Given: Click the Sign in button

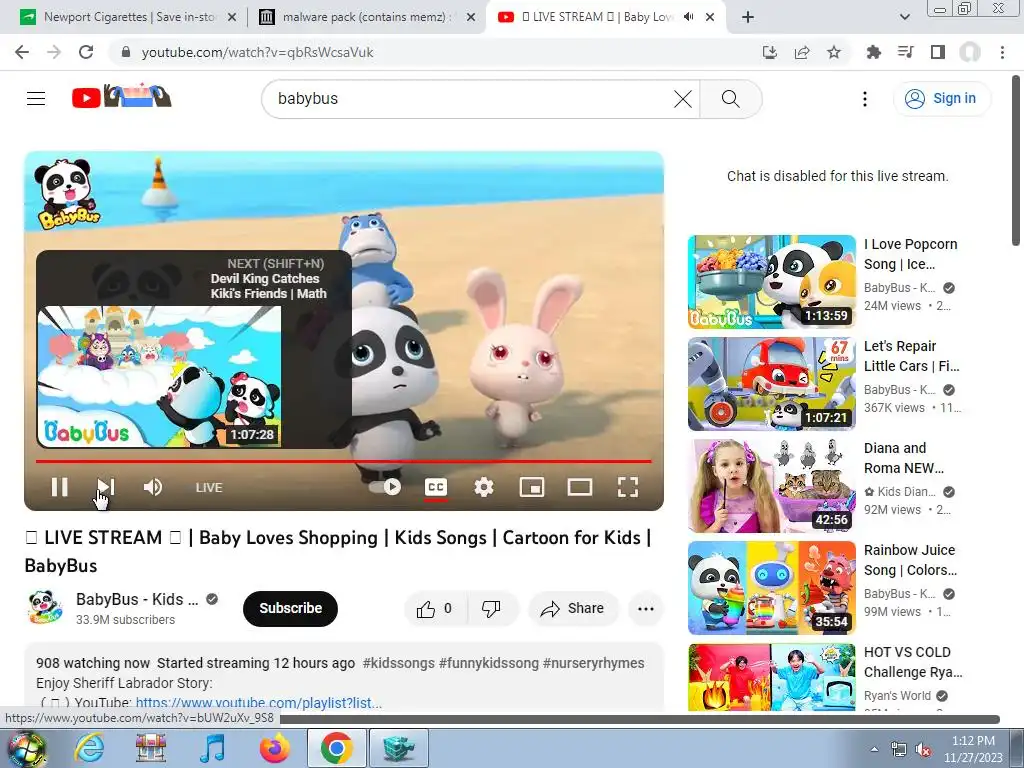Looking at the screenshot, I should 941,99.
